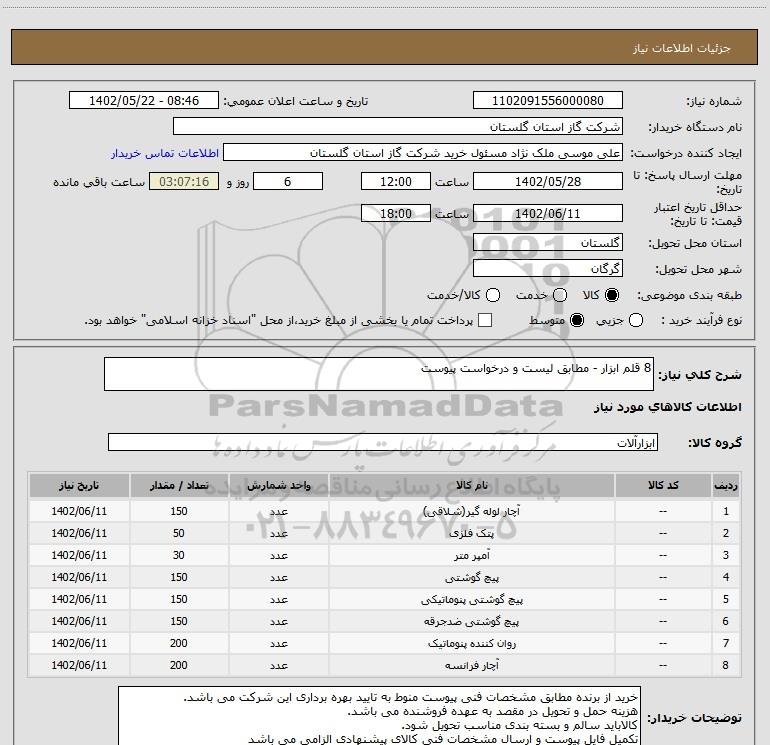Select item آچار لوله گیر(شلاقی) in table
Image resolution: width=770 pixels, height=745 pixels.
tap(471, 511)
